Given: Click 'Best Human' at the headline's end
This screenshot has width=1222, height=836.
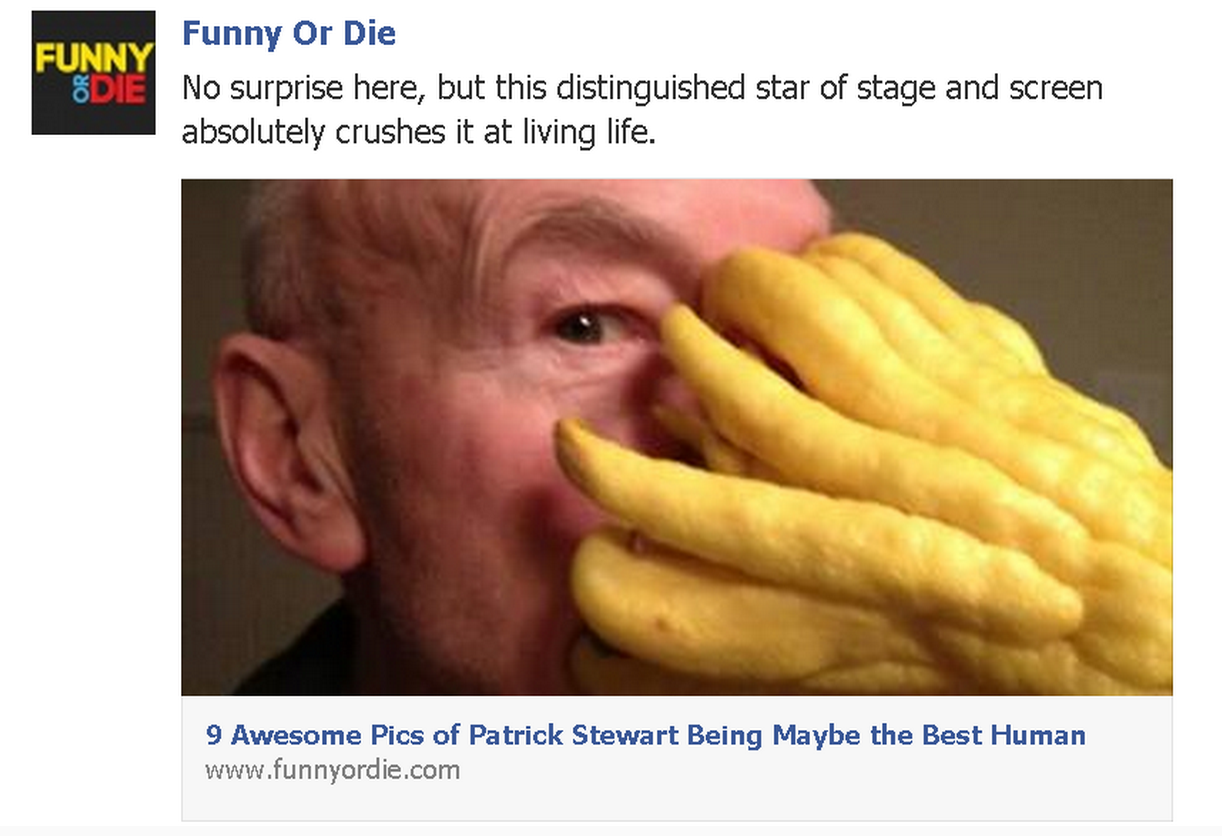Looking at the screenshot, I should (1003, 735).
